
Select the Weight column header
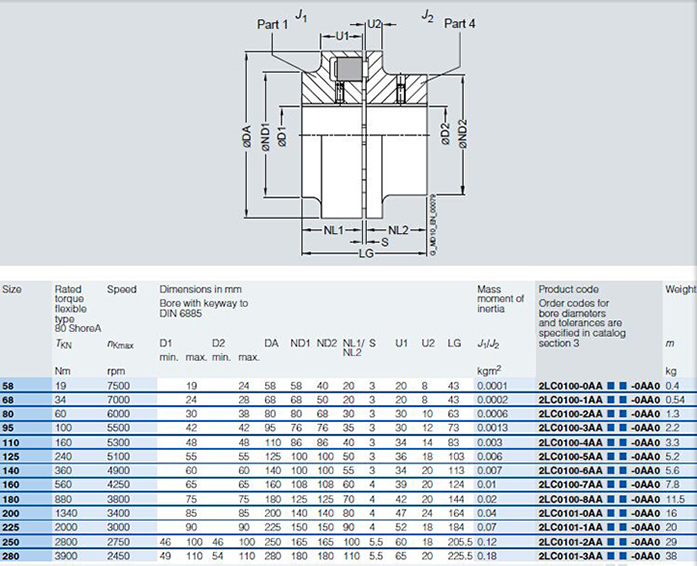[680, 290]
